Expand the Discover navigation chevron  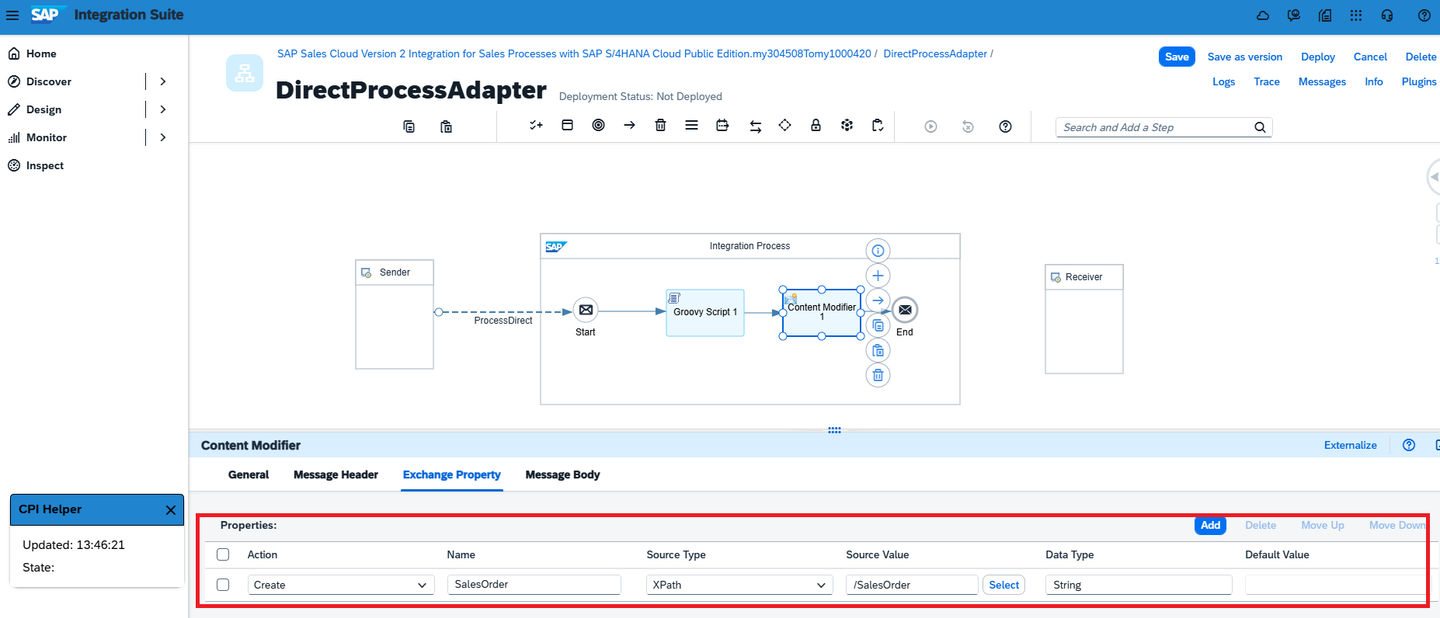(x=163, y=81)
